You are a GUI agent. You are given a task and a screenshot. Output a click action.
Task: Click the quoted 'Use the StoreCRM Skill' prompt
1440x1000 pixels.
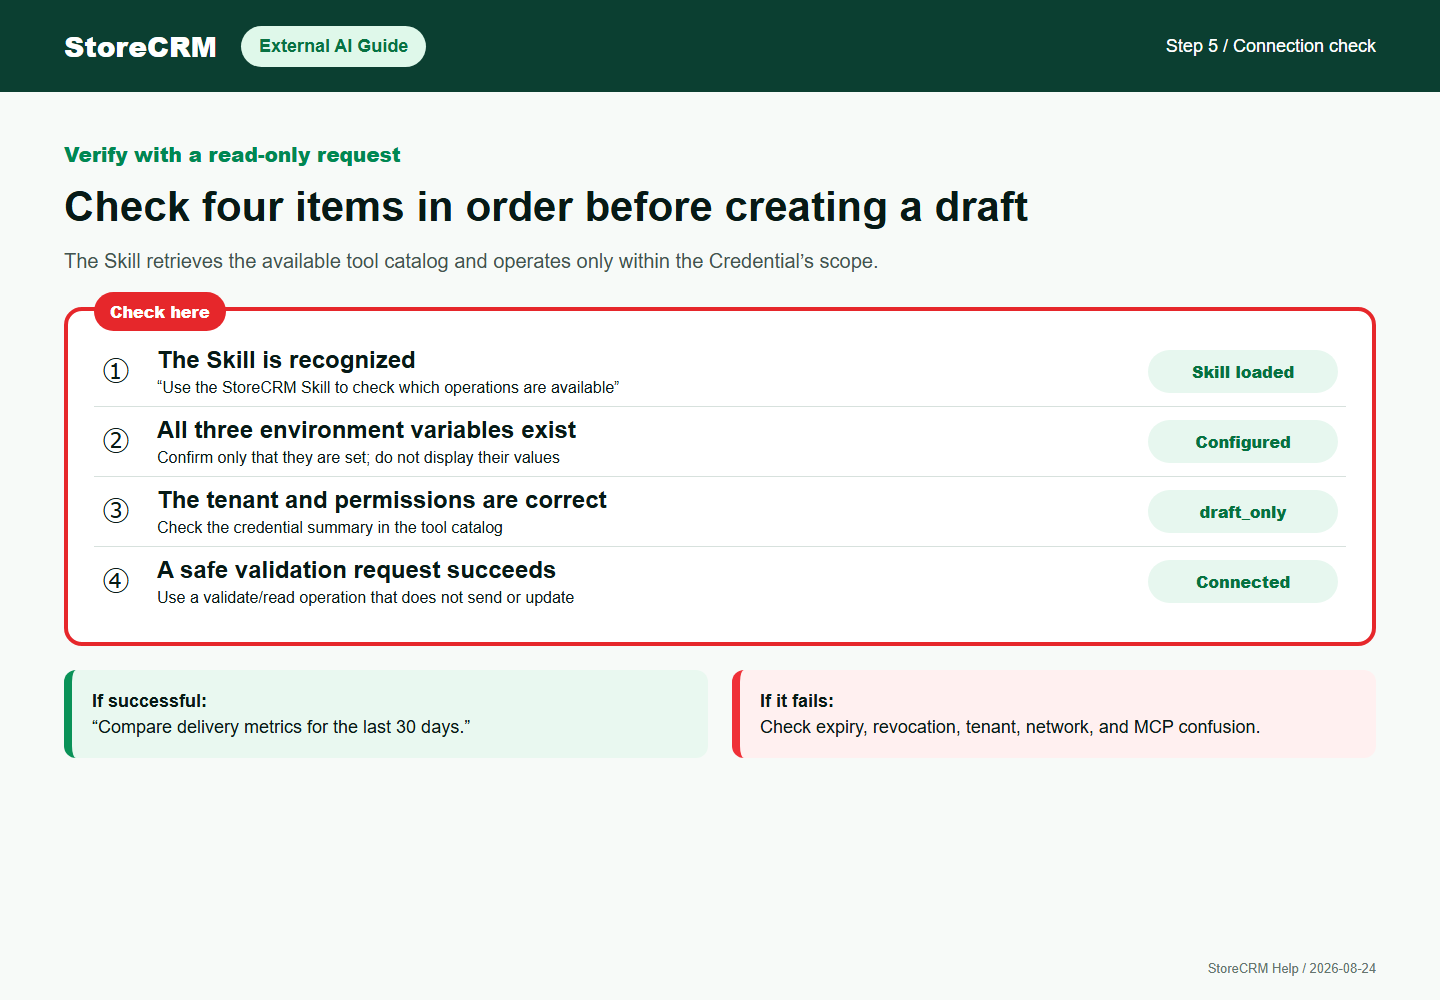tap(388, 388)
